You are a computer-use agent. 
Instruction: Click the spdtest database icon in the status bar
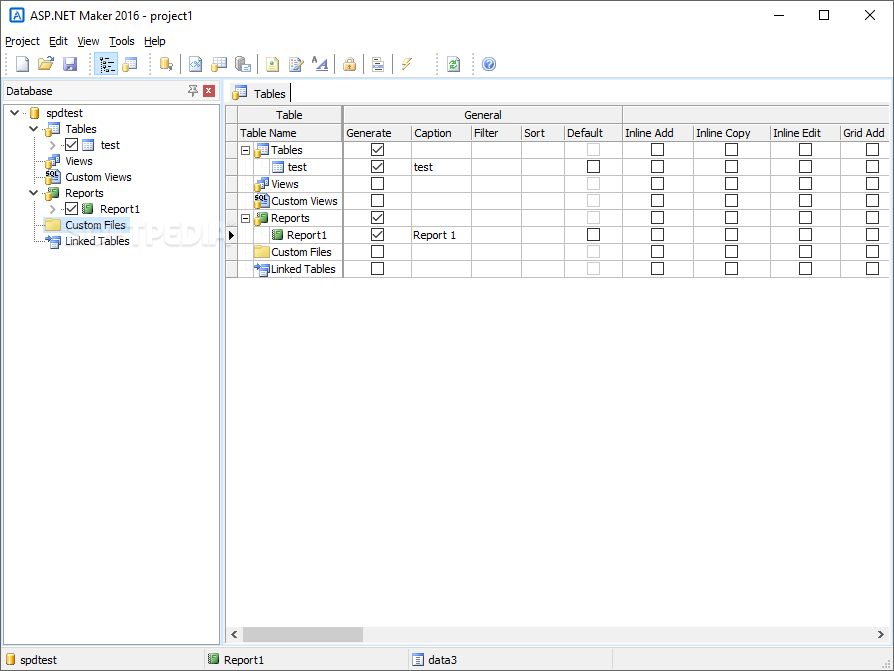pos(10,660)
